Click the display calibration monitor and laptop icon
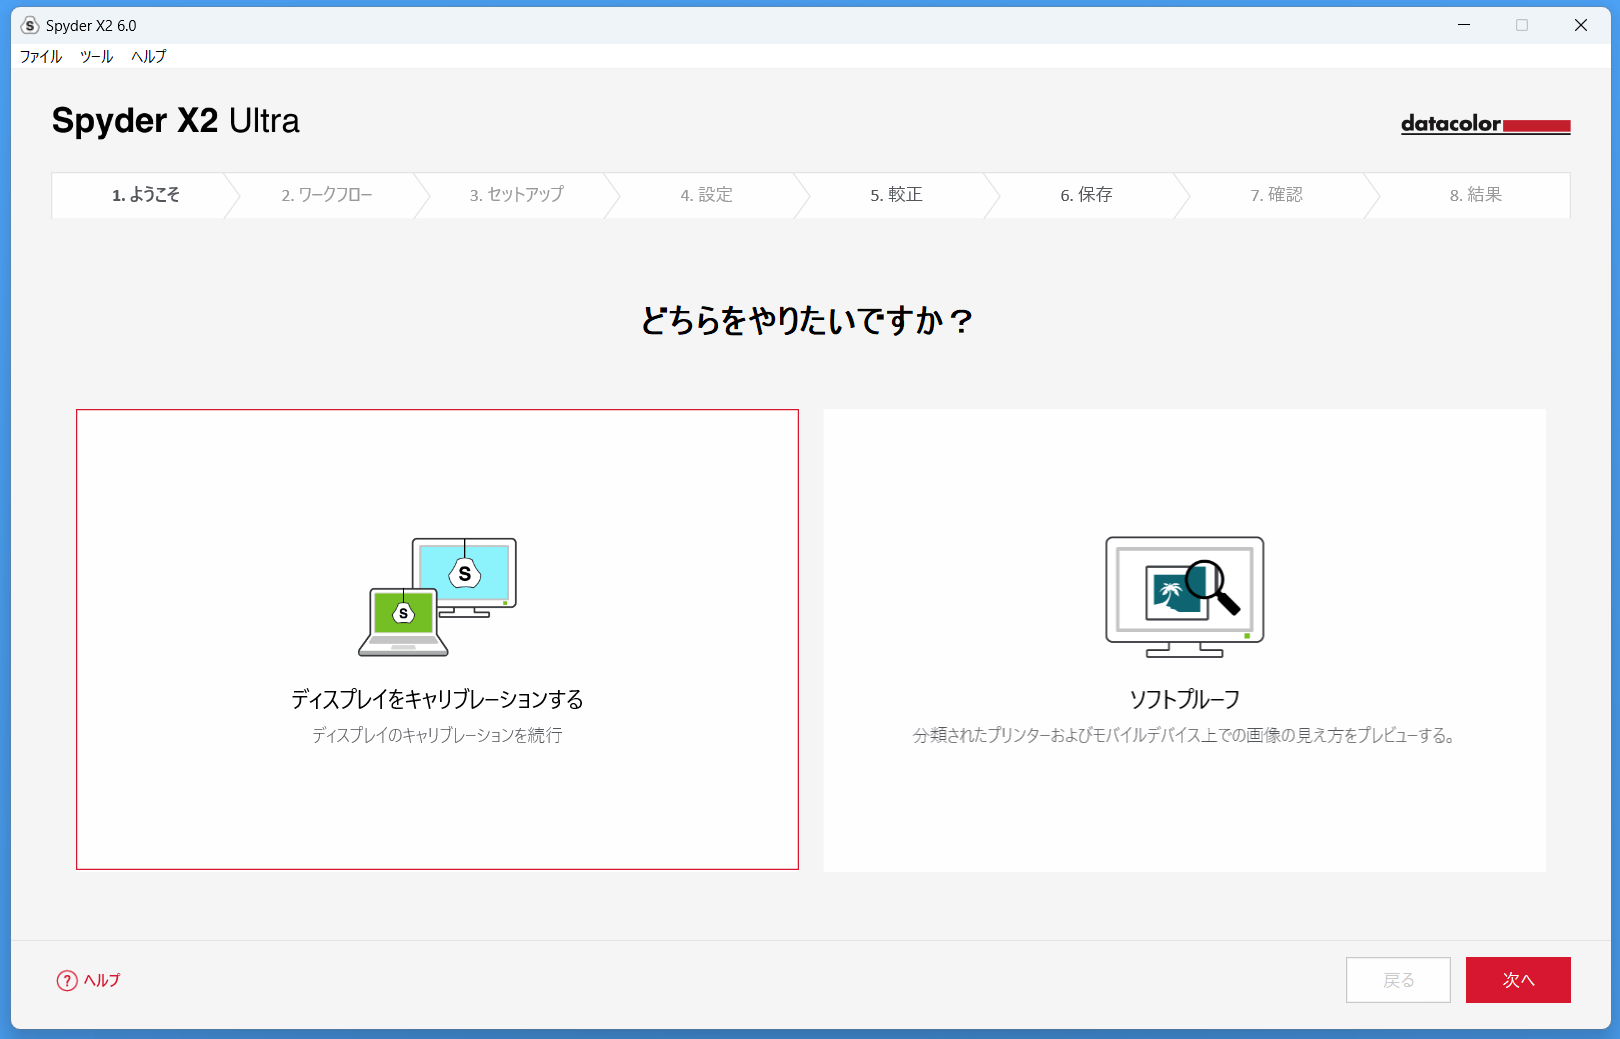This screenshot has width=1620, height=1039. click(x=438, y=597)
